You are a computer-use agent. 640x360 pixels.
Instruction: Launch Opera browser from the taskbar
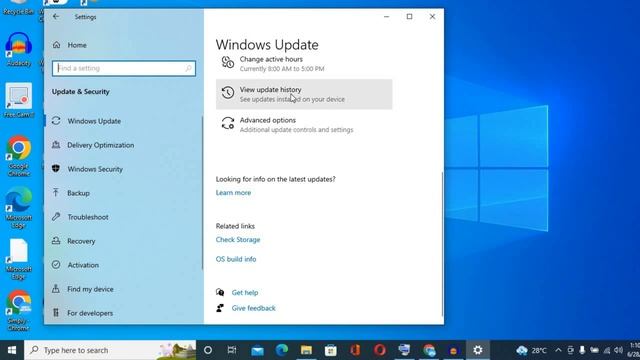tap(380, 350)
